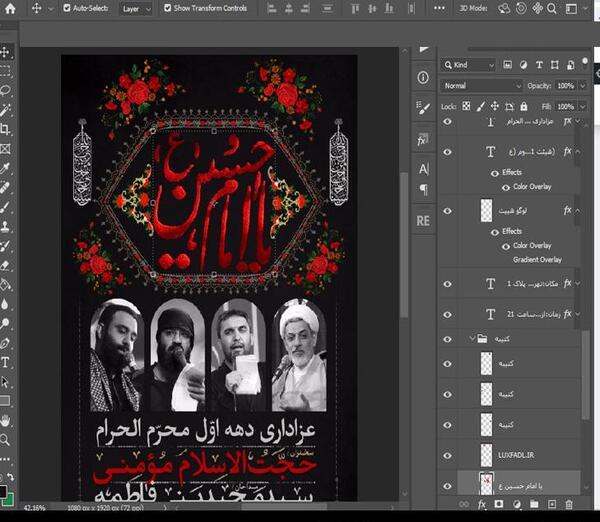This screenshot has height=522, width=600.
Task: Collapse the كتيبه group folder
Action: 473,338
